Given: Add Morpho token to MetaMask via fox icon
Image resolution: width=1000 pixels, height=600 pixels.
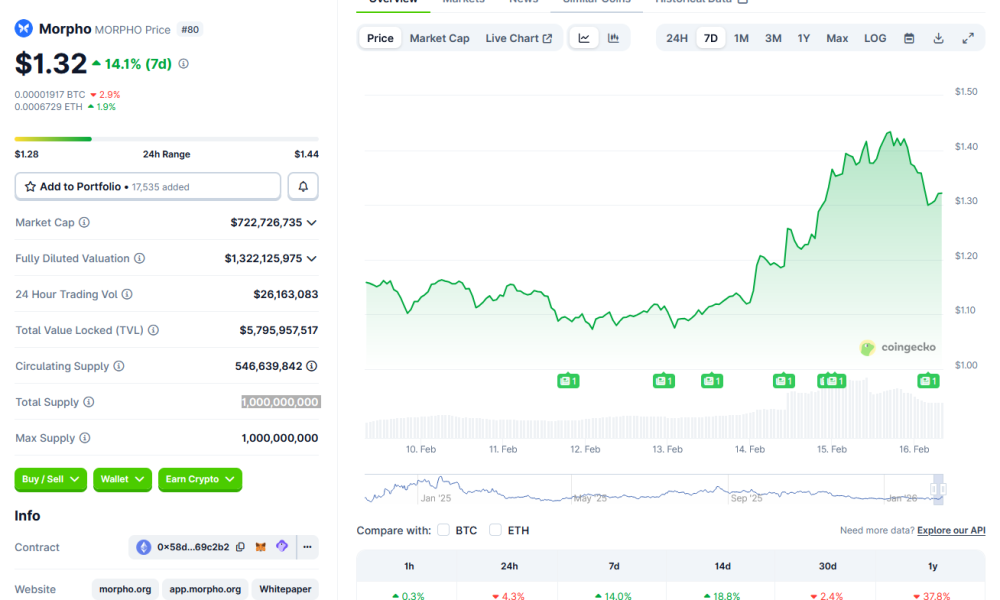Looking at the screenshot, I should [261, 547].
